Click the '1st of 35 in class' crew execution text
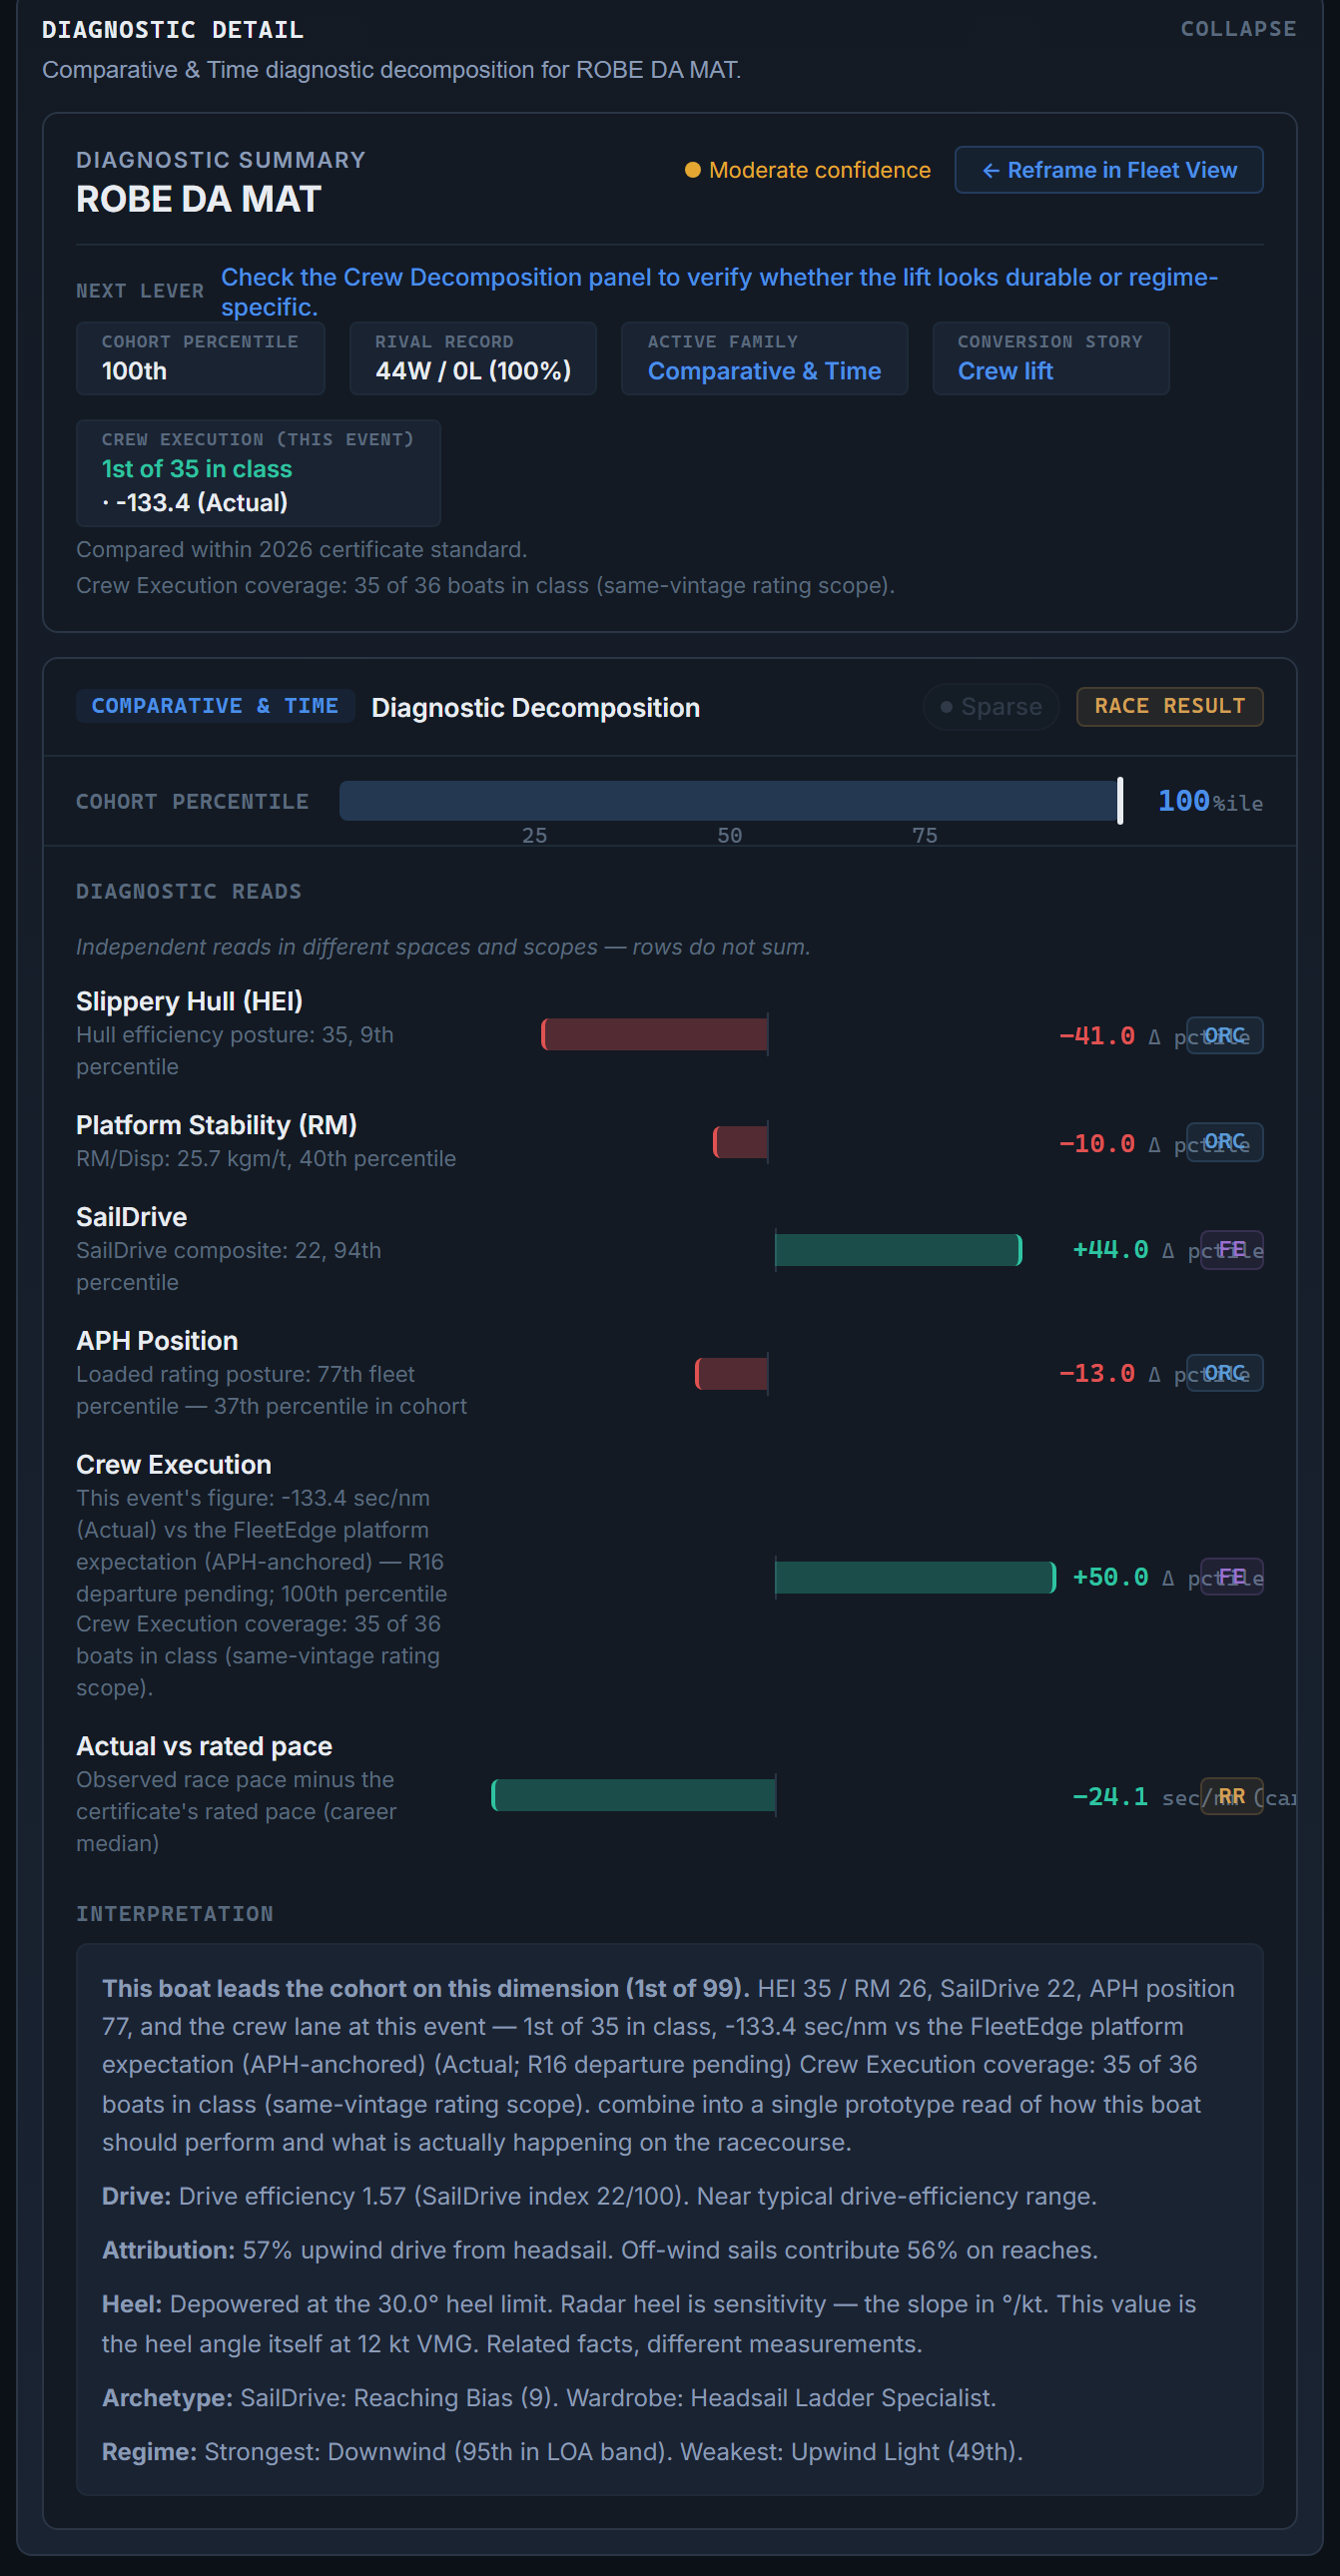Screen dimensions: 1340x2576 coord(197,469)
